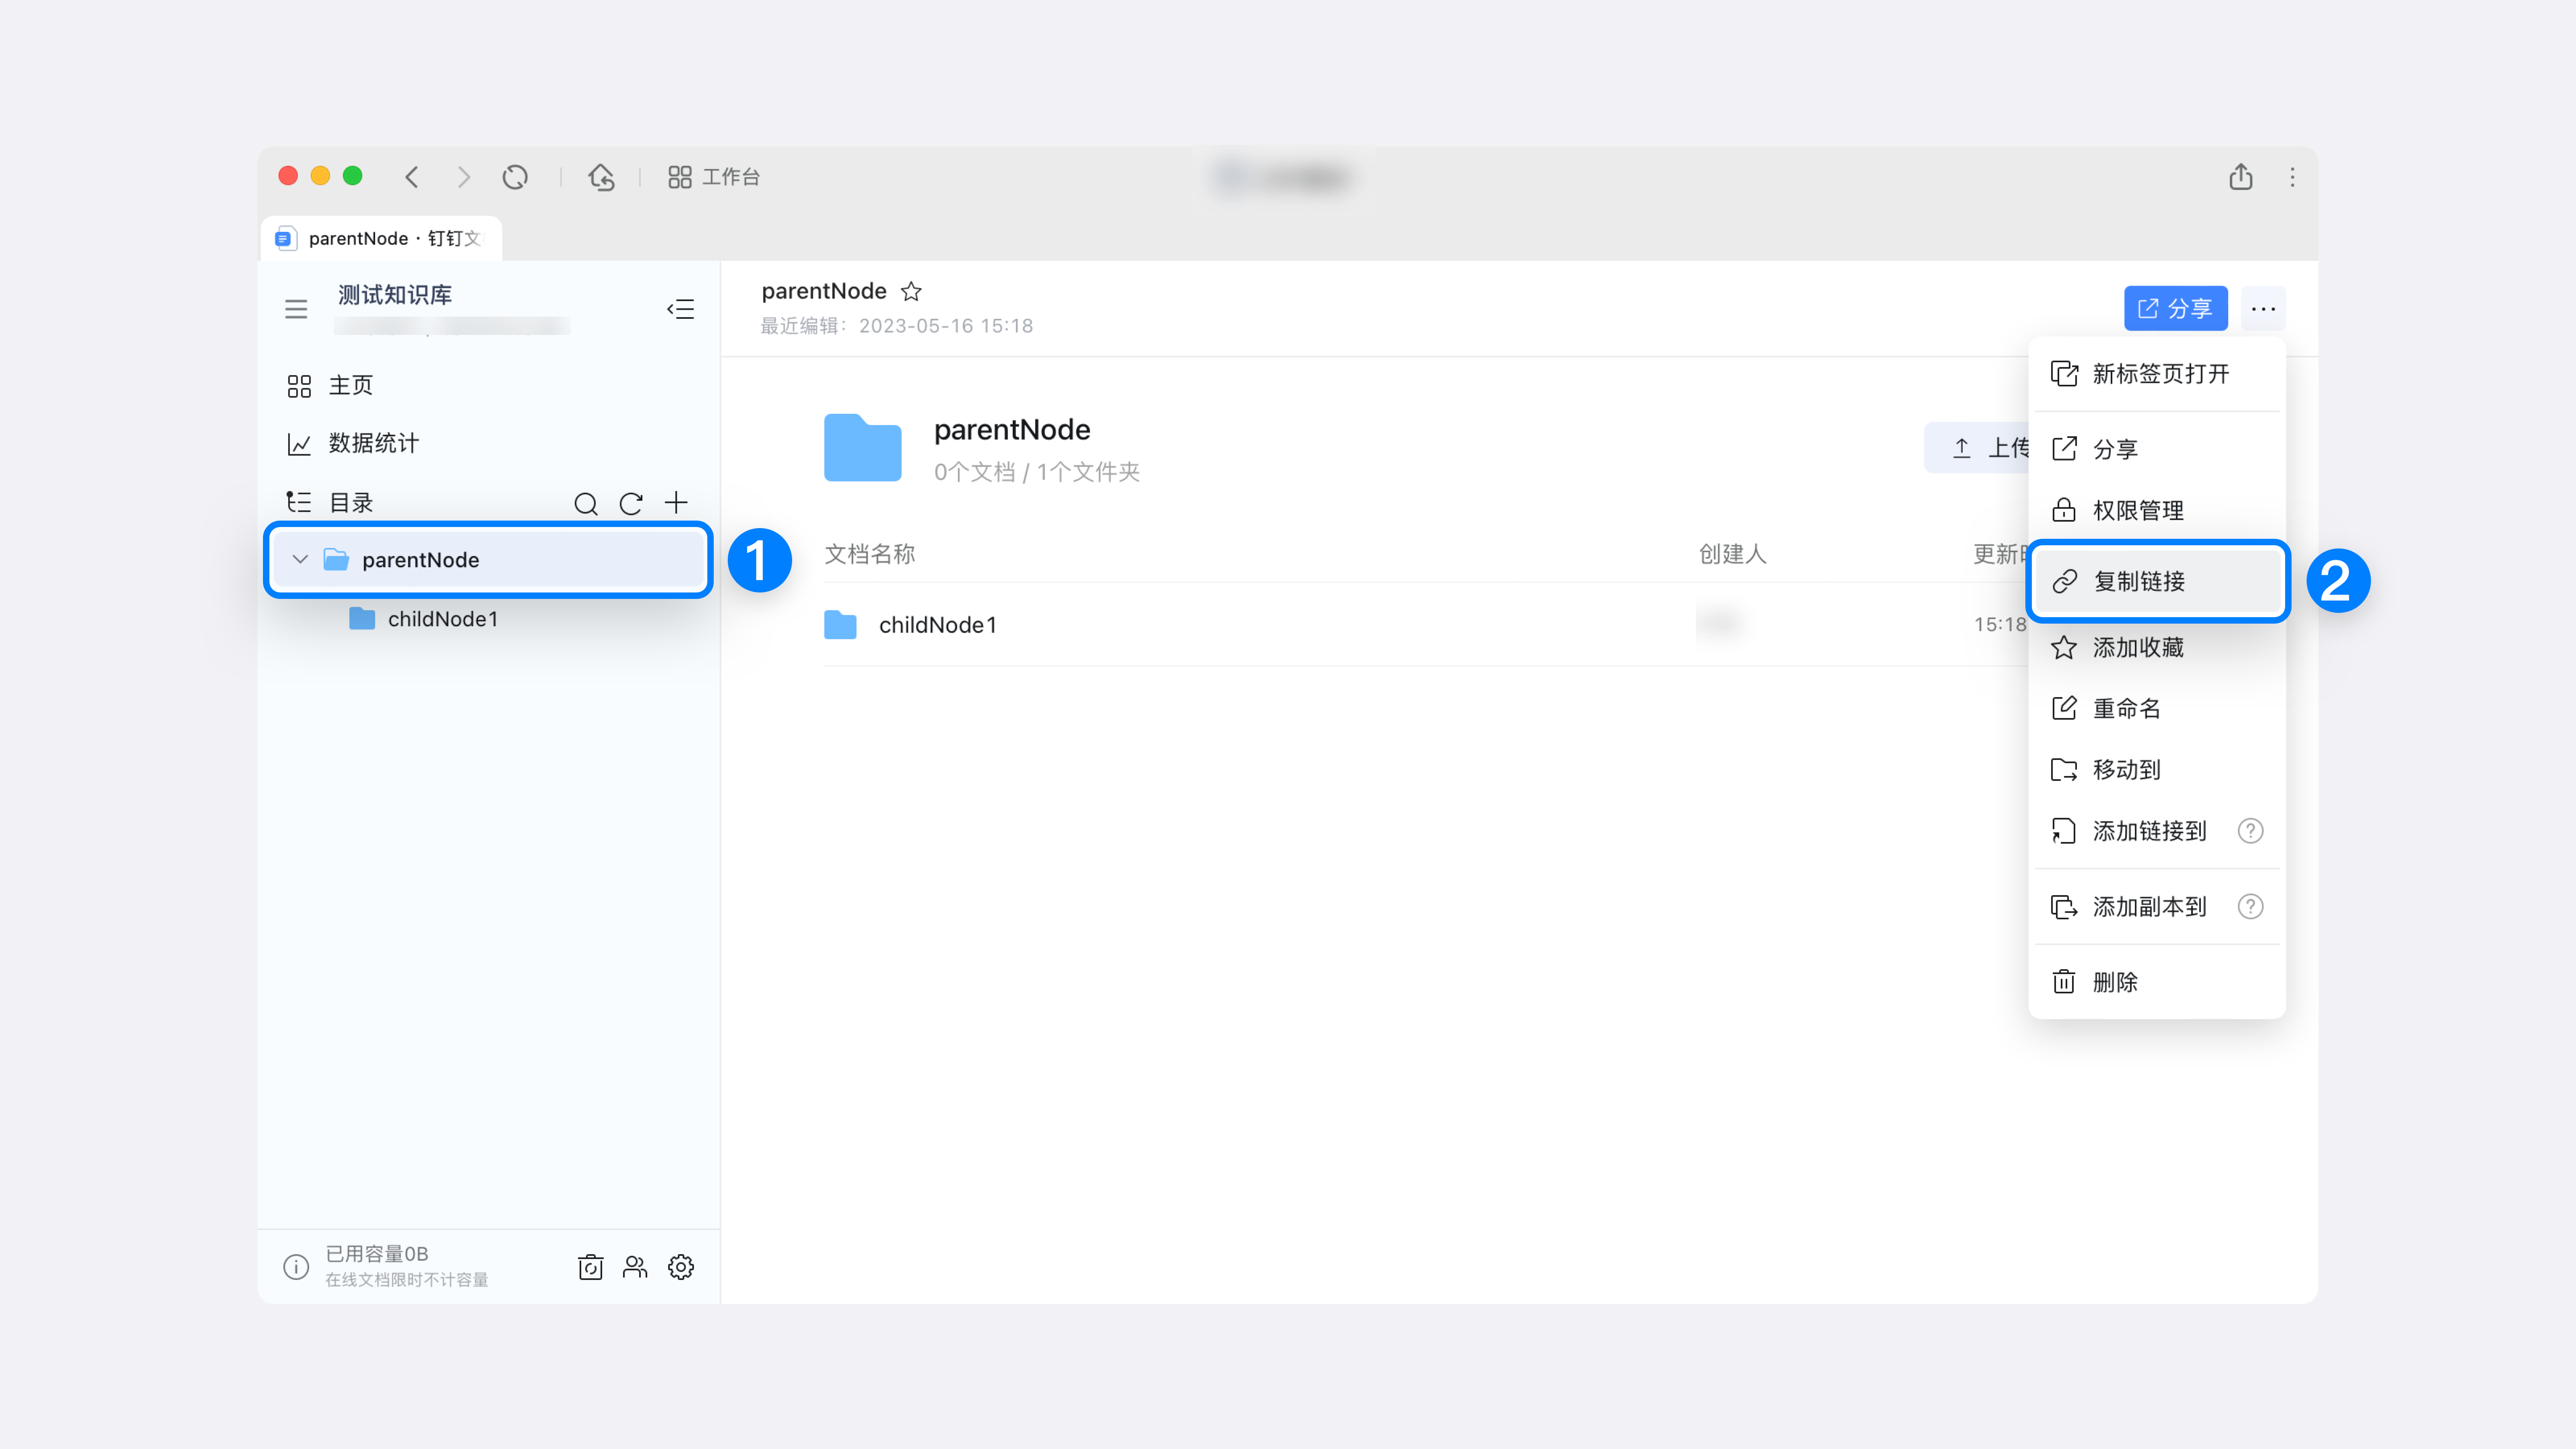The width and height of the screenshot is (2576, 1449).
Task: Collapse the parentNode tree expander
Action: pyautogui.click(x=300, y=559)
